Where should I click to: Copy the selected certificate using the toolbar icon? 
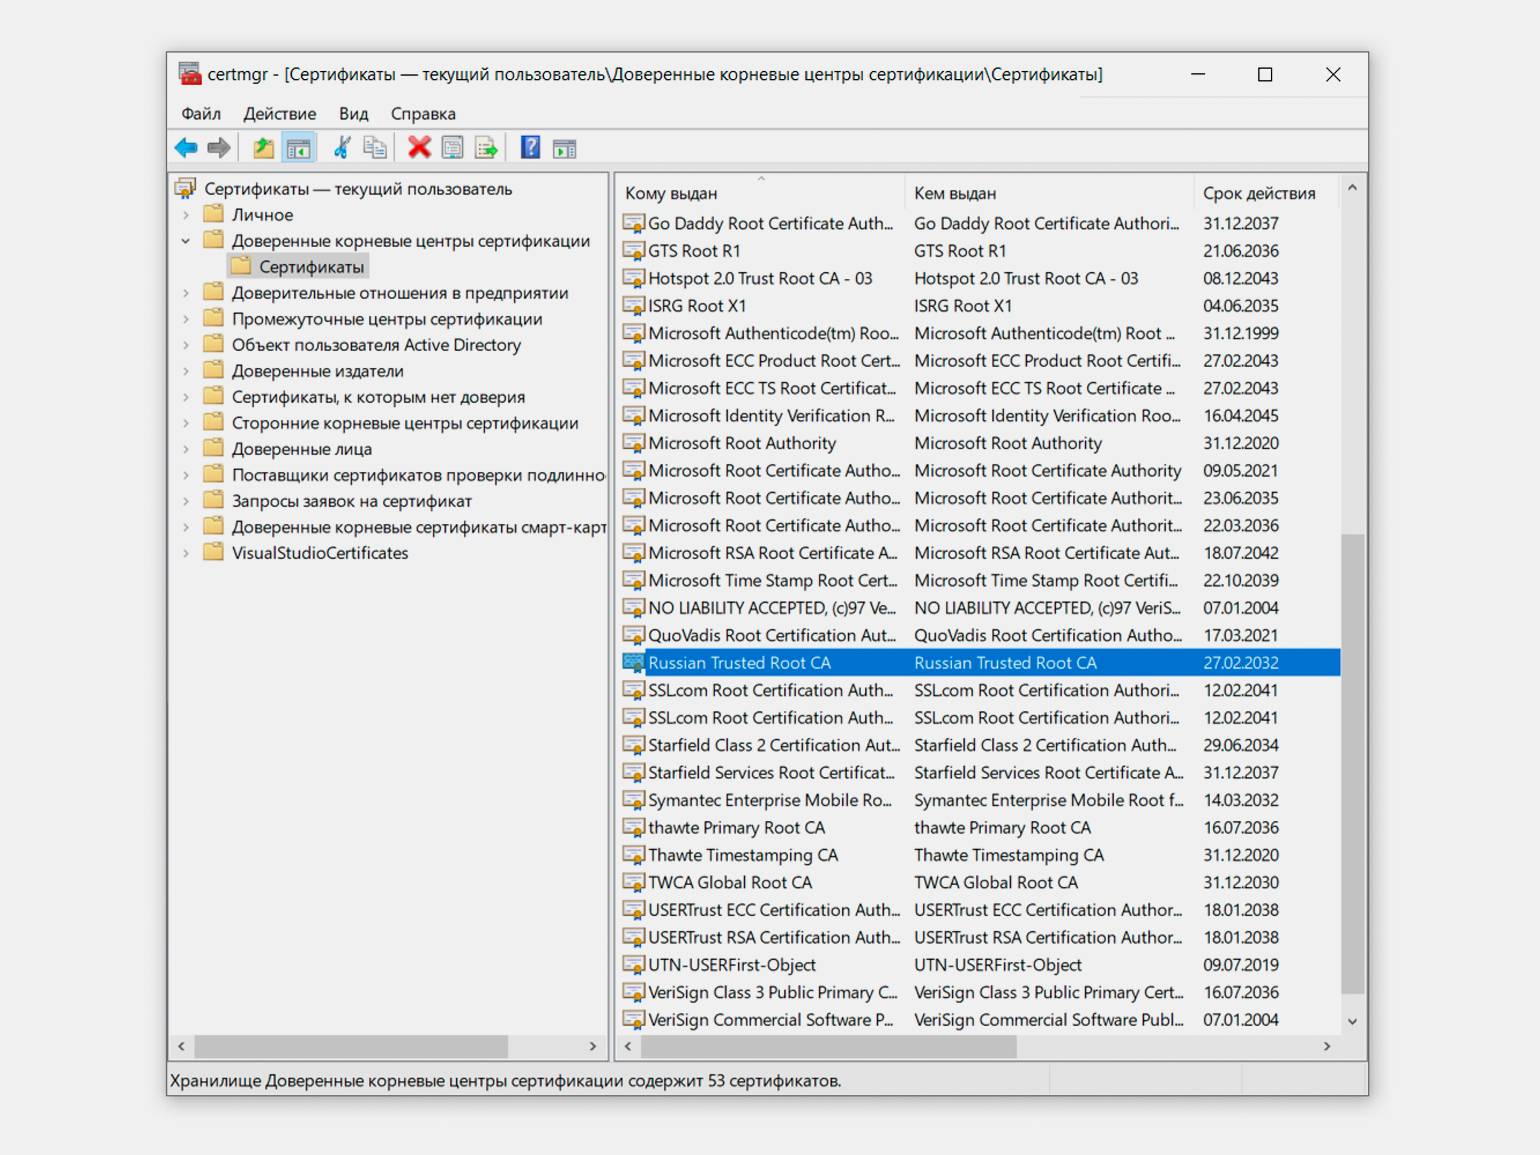pyautogui.click(x=375, y=148)
